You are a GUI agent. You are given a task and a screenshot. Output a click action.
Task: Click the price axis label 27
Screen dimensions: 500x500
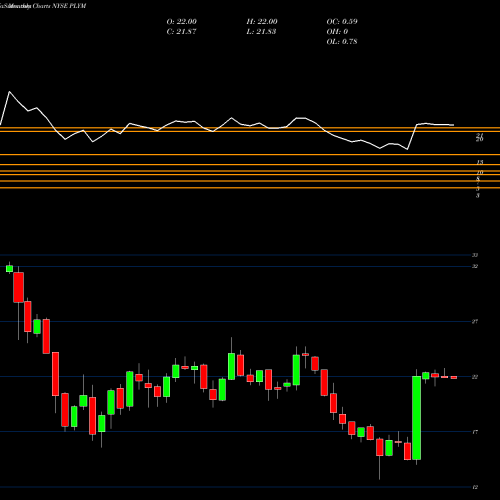pos(475,322)
